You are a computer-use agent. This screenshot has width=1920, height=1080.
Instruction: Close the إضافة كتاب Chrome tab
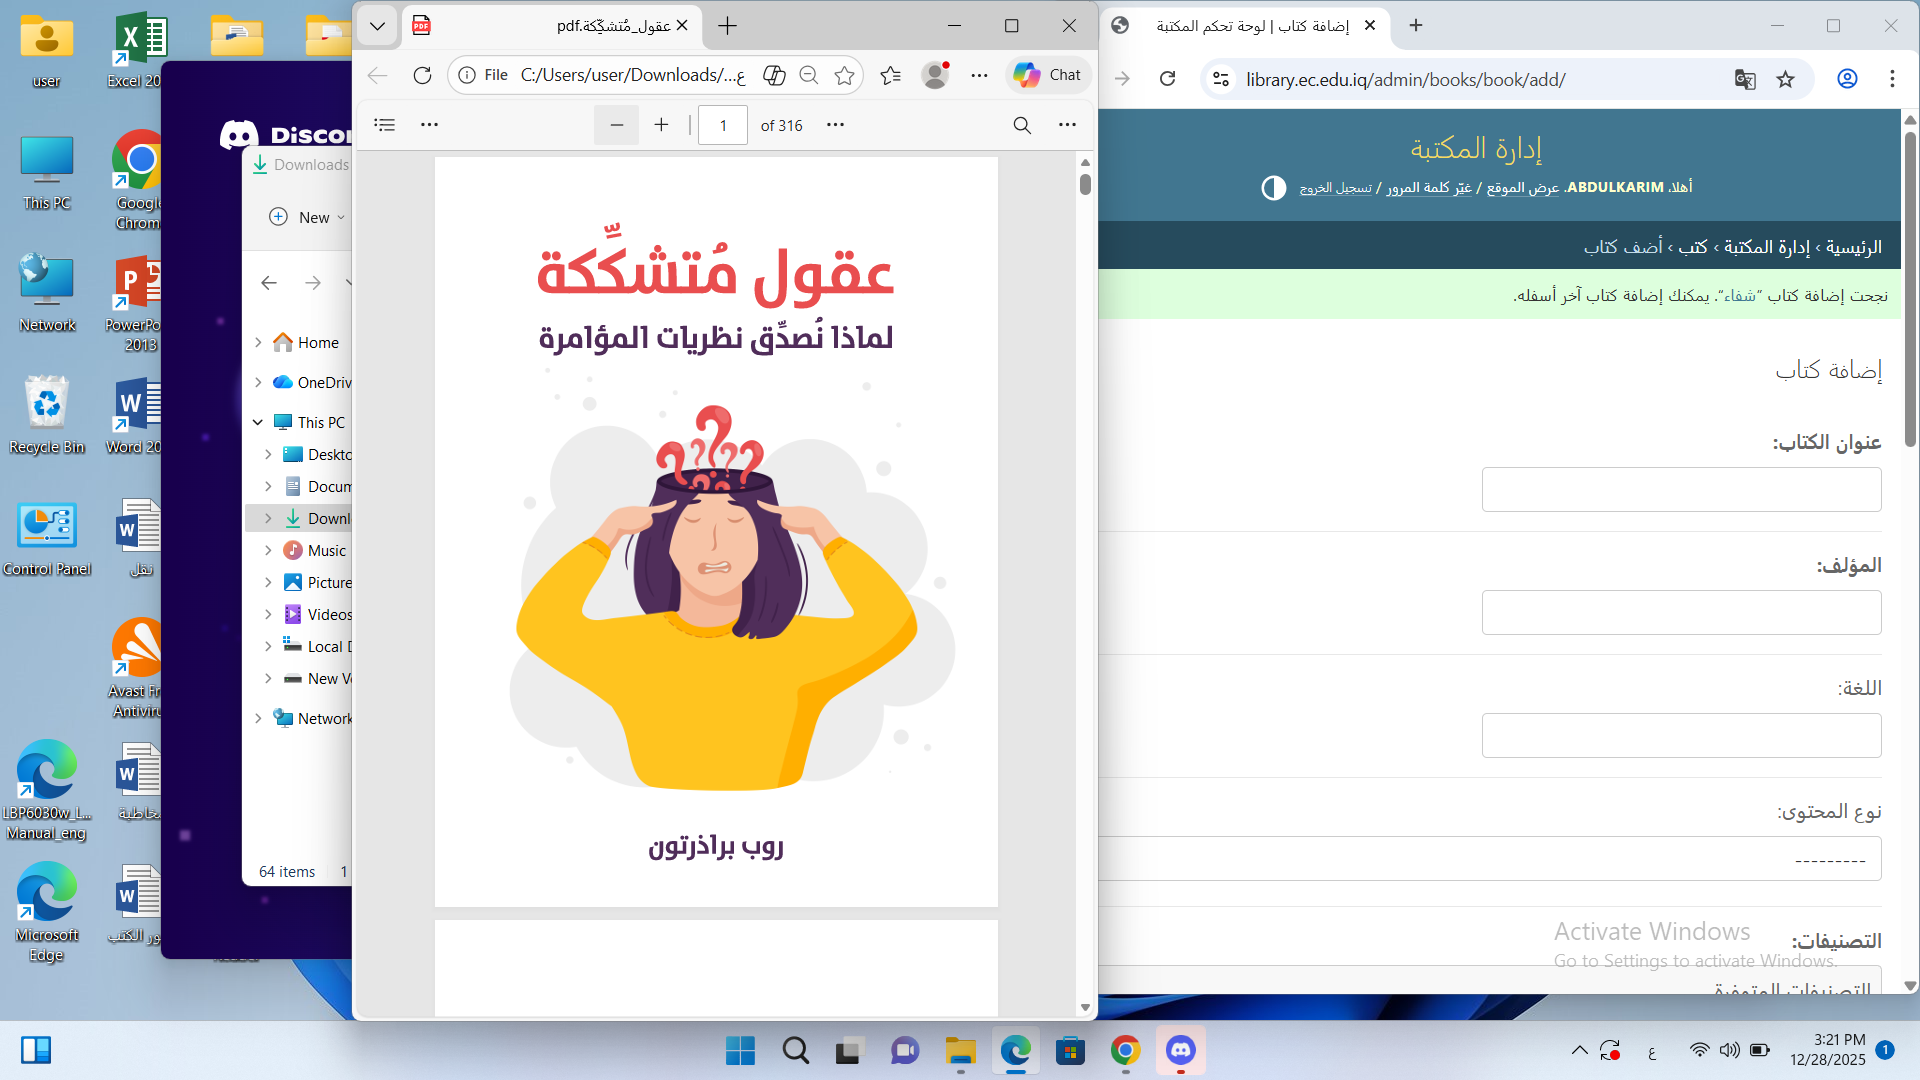point(1370,26)
